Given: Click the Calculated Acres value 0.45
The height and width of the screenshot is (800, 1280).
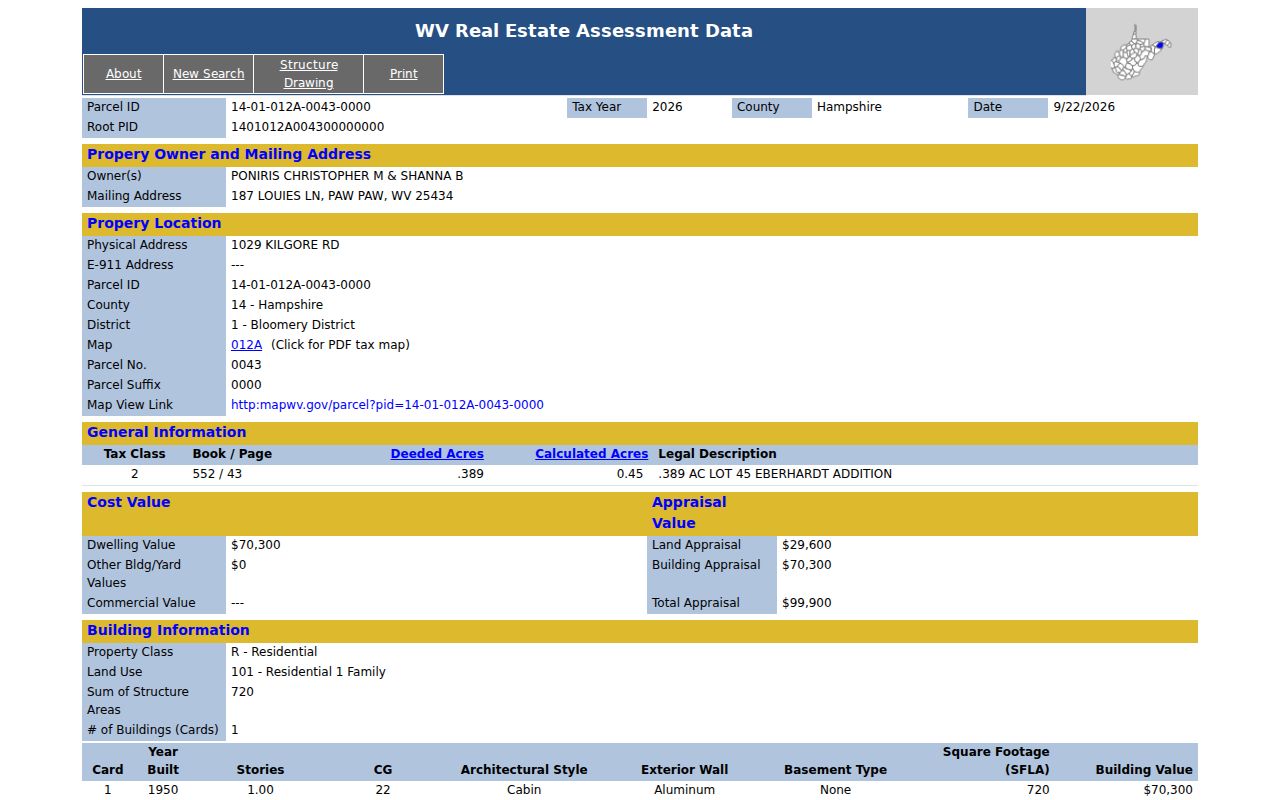Looking at the screenshot, I should tap(630, 474).
